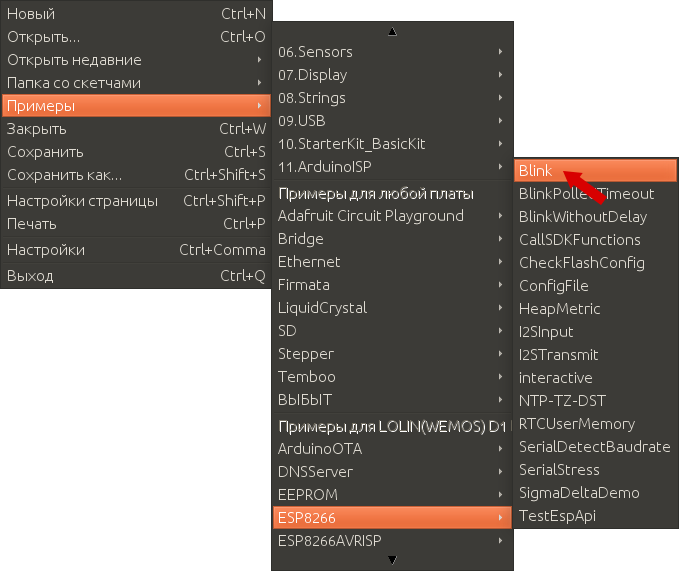Open the SerialStress example
The height and width of the screenshot is (571, 679).
coord(595,468)
